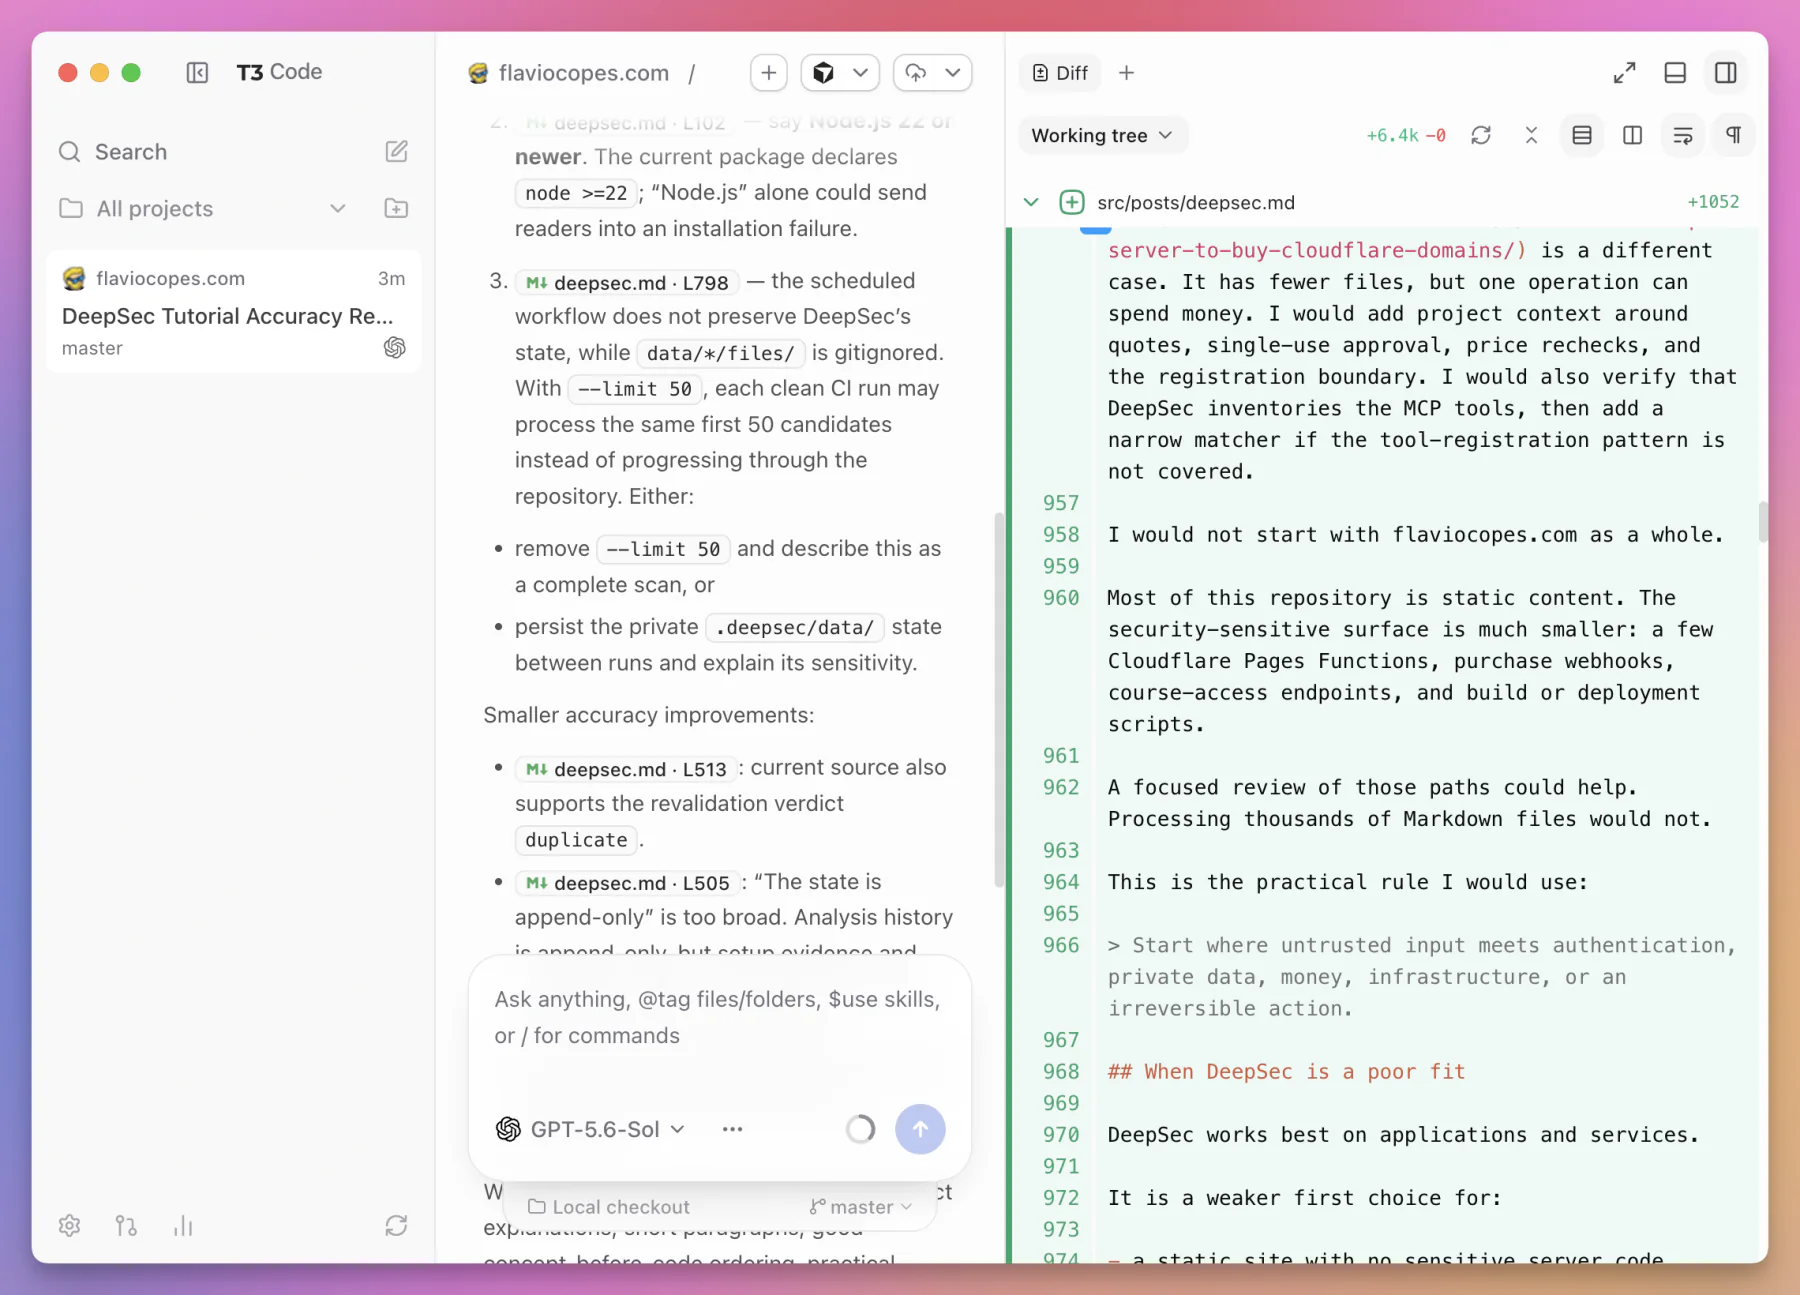
Task: Open the Working tree dropdown
Action: point(1102,135)
